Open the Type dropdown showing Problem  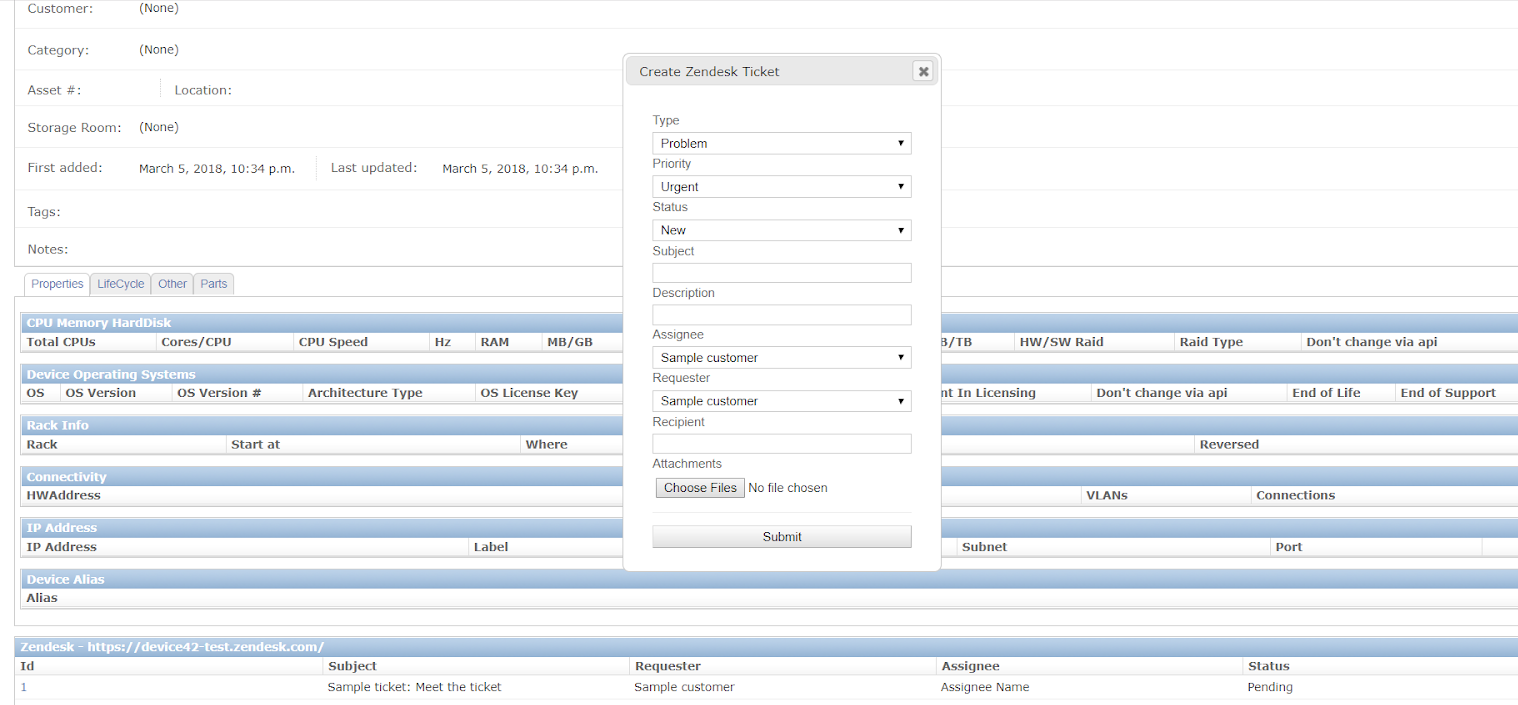click(x=782, y=143)
